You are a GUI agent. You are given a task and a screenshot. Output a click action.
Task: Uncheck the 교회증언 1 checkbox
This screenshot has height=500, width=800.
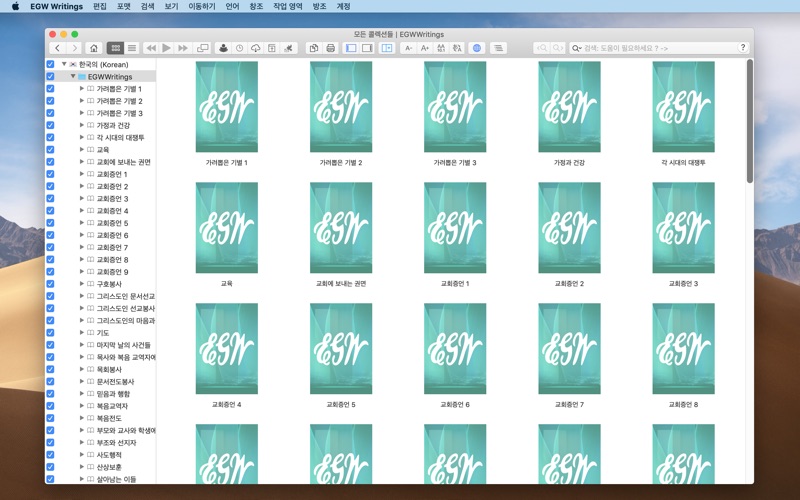50,174
